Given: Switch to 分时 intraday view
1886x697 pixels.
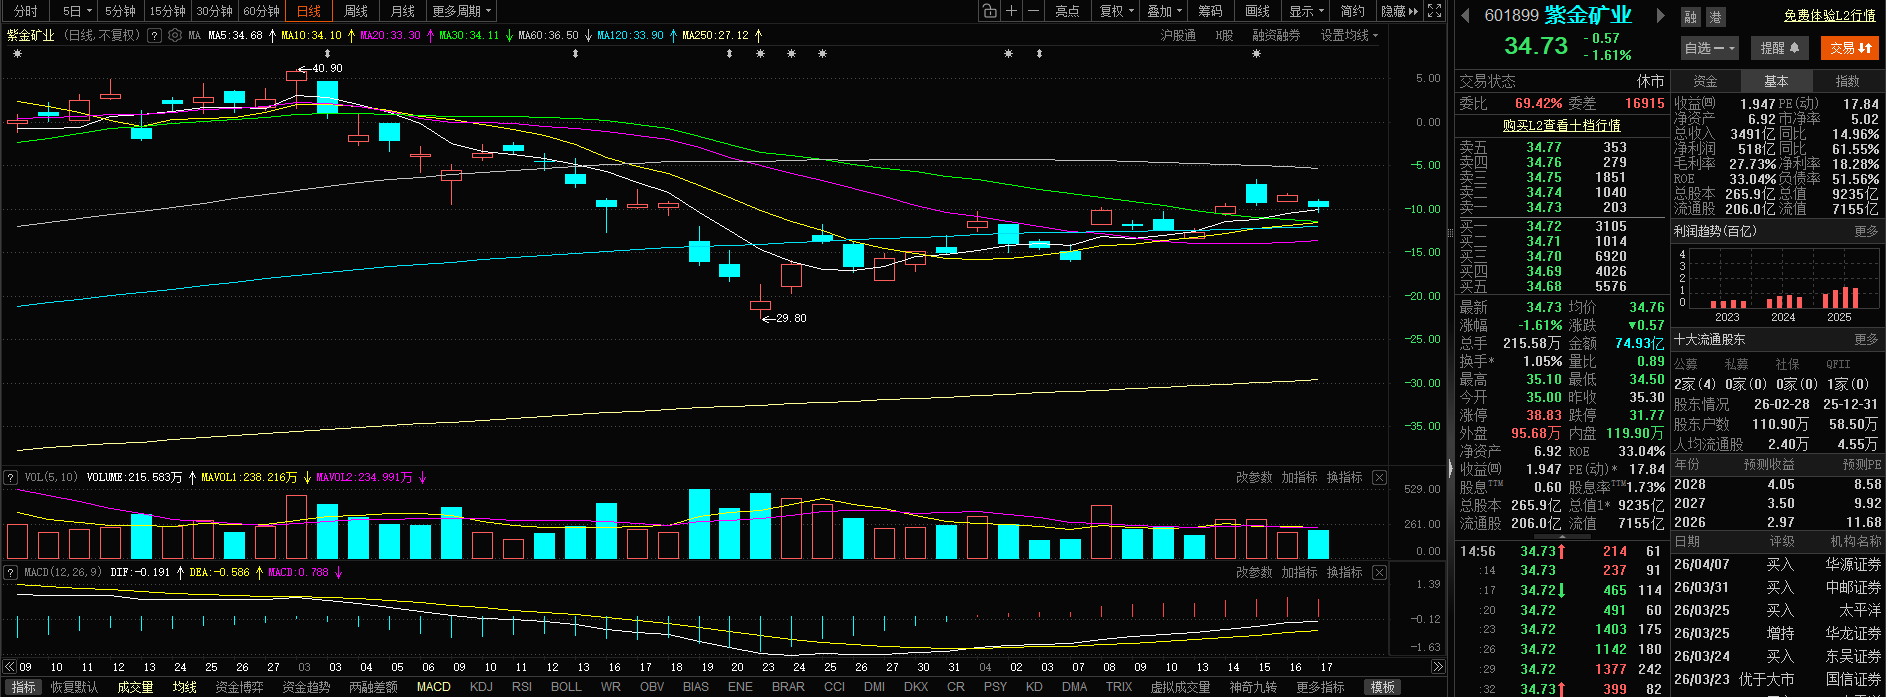Looking at the screenshot, I should click(x=26, y=11).
